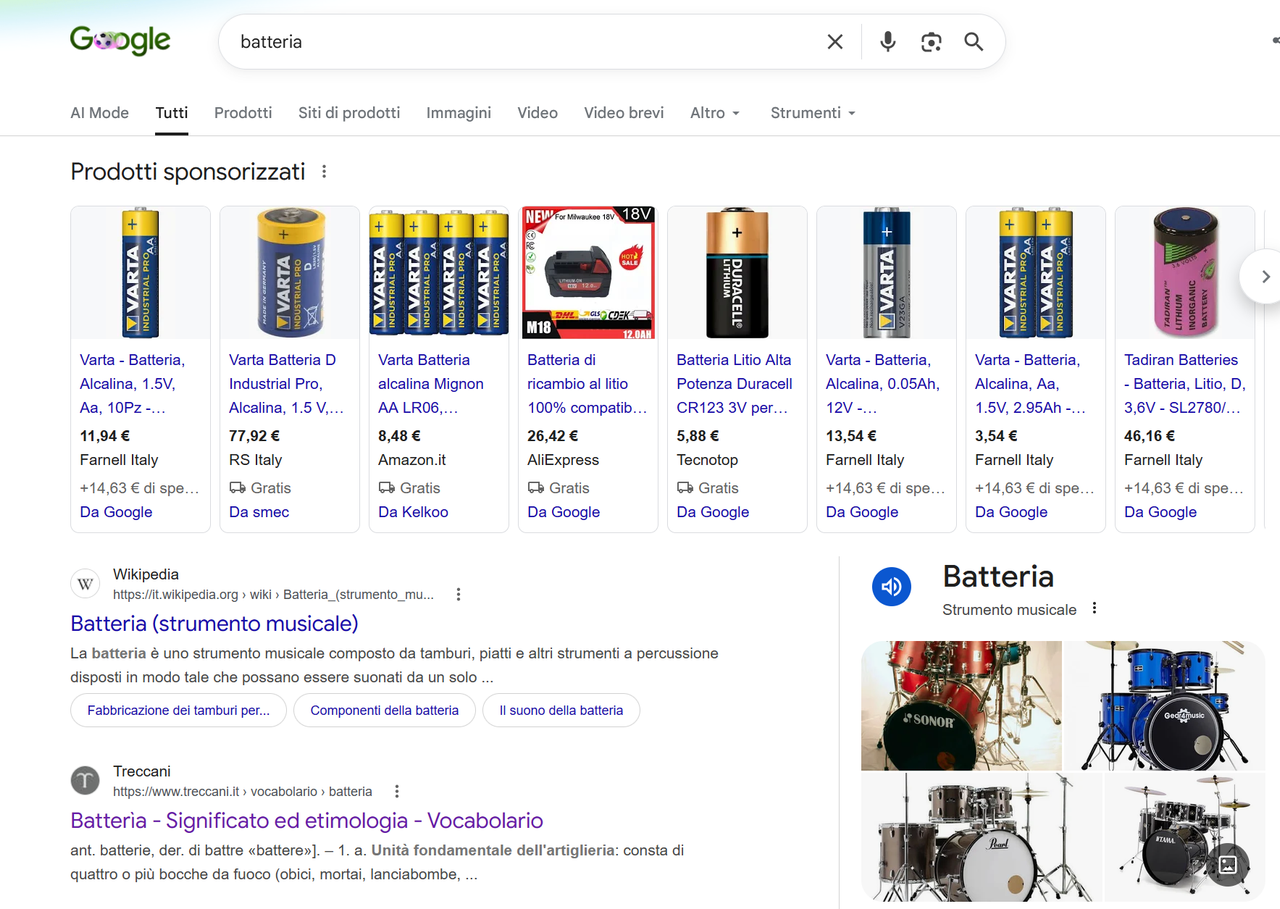Screen dimensions: 1280x909
Task: Open three-dot menu beside Strumento musicale
Action: 1094,609
